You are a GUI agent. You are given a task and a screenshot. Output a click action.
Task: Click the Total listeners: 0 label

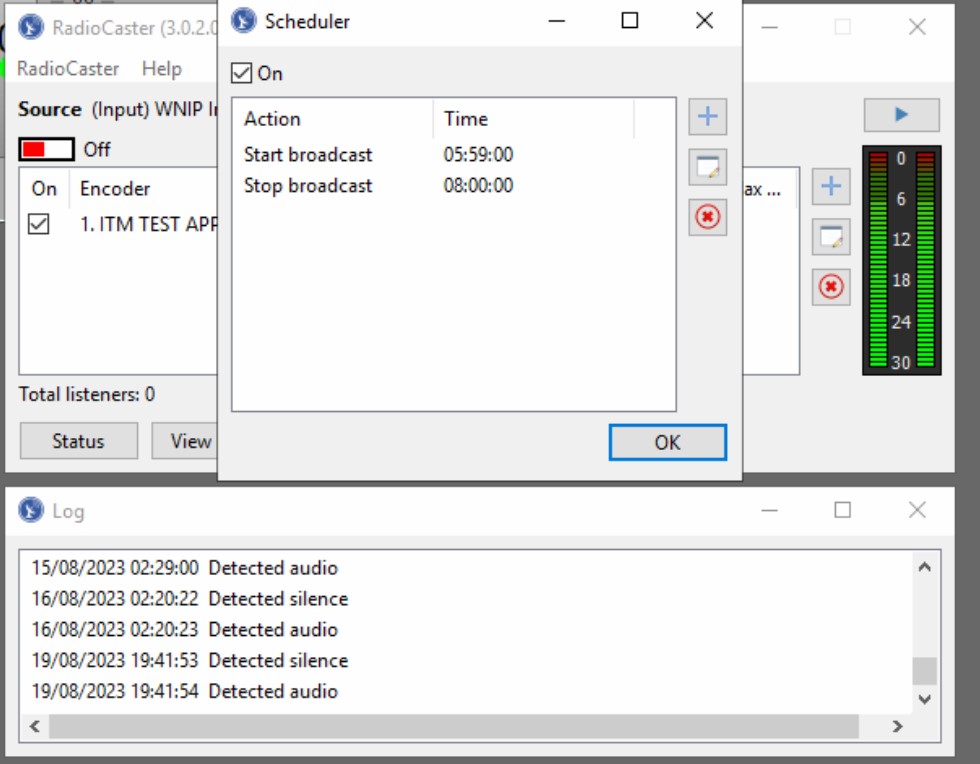click(x=87, y=395)
